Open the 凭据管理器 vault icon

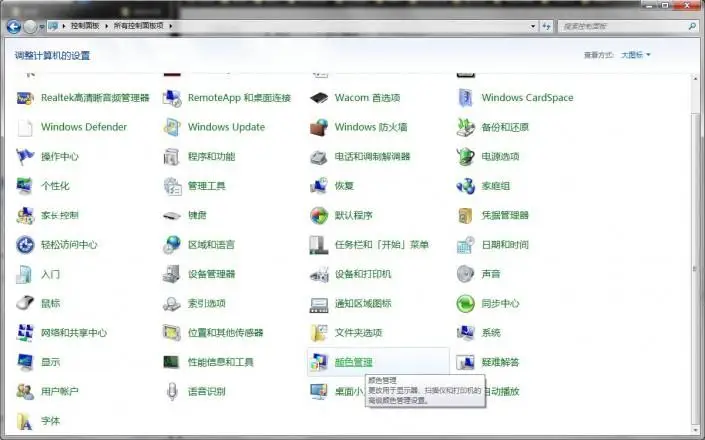(465, 215)
